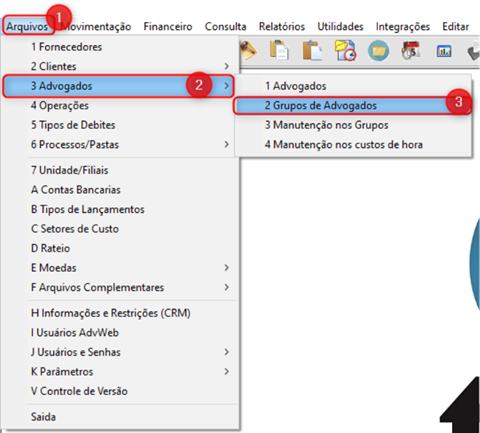Open the Arquivos menu
Screen dimensions: 480x433
pyautogui.click(x=27, y=26)
